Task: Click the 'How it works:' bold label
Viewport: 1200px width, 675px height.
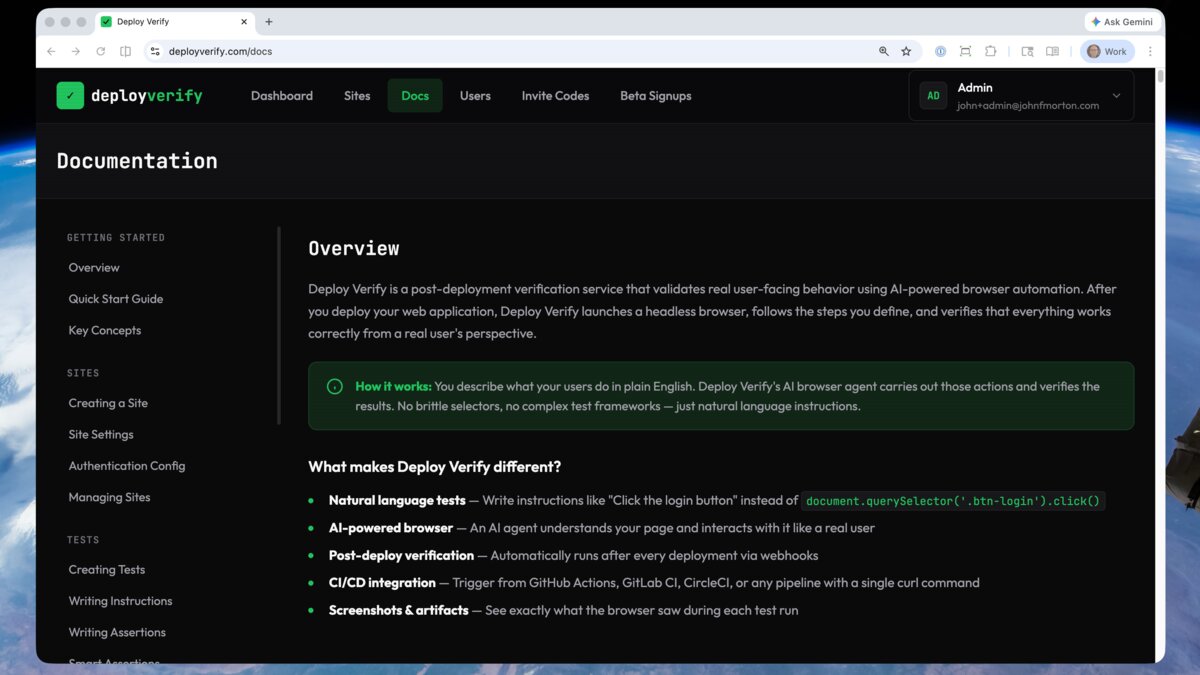Action: pos(394,387)
